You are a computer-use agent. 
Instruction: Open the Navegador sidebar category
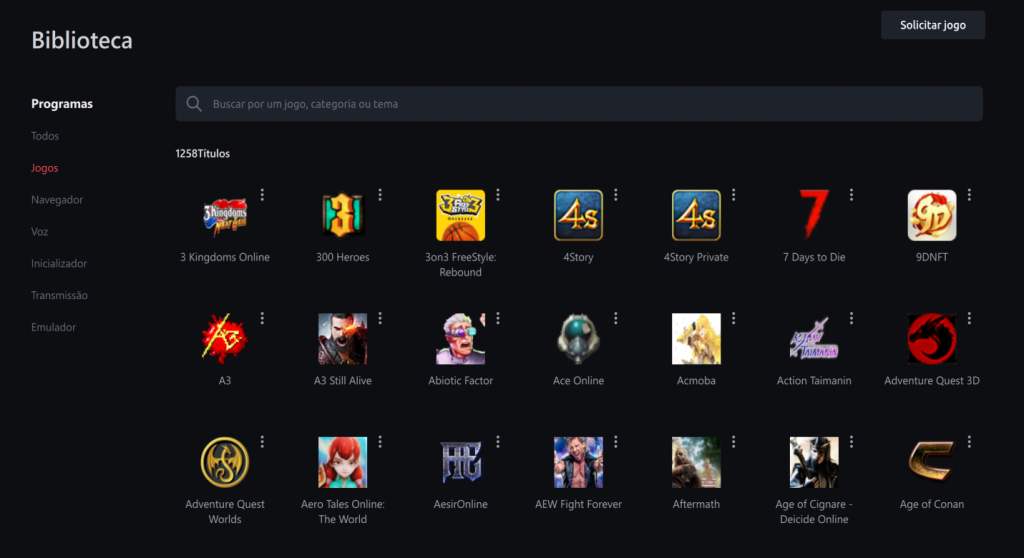pyautogui.click(x=57, y=200)
